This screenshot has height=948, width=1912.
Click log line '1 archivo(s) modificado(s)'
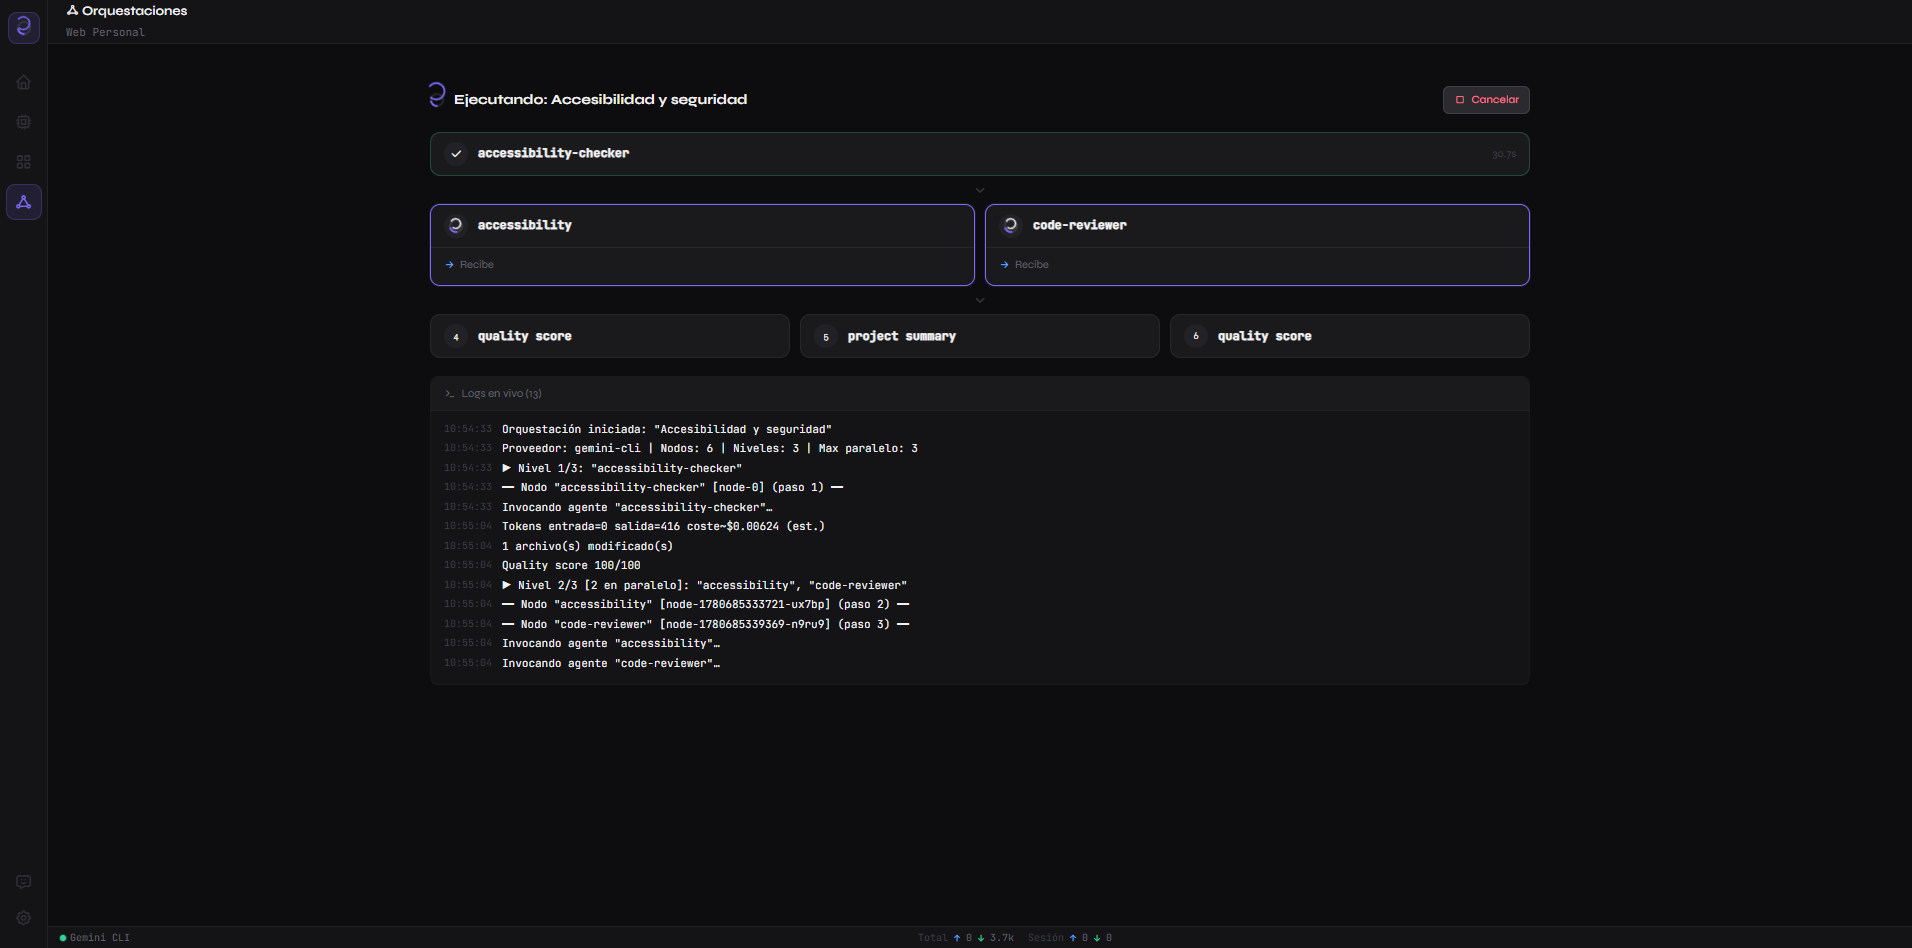click(587, 547)
